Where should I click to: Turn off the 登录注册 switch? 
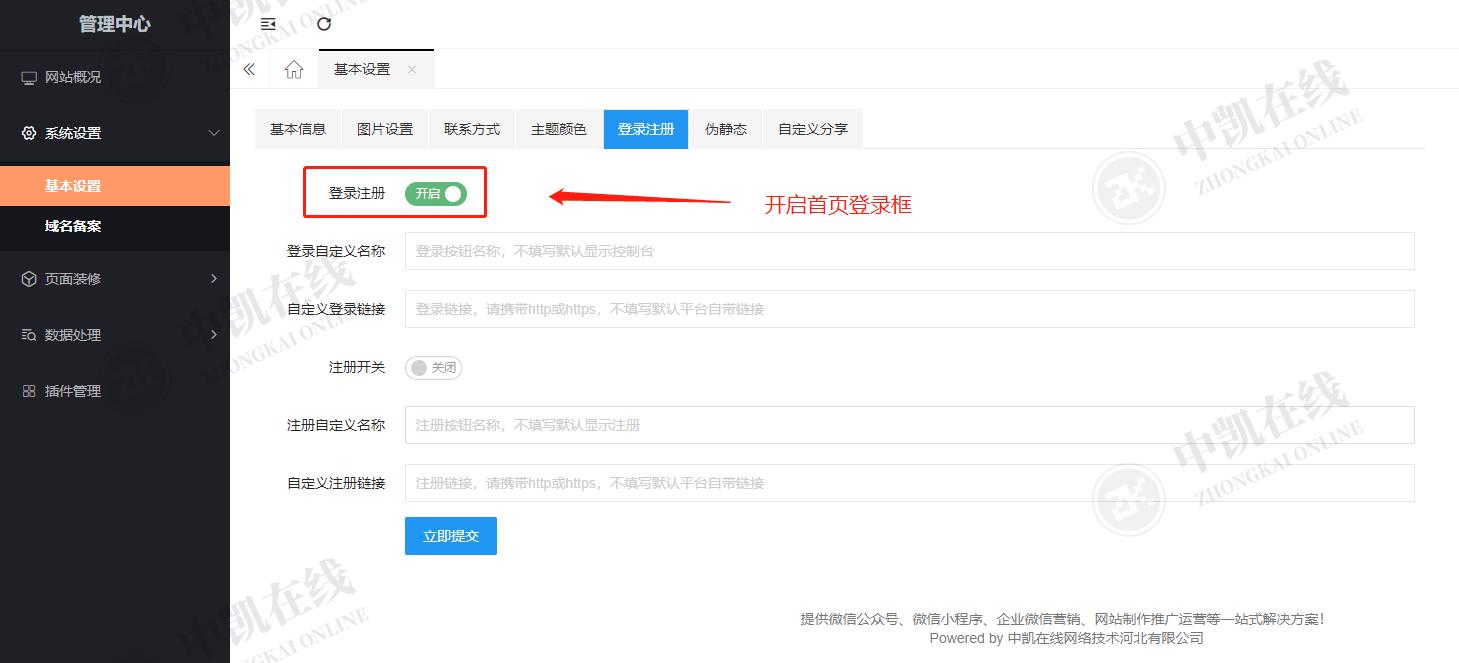[436, 194]
